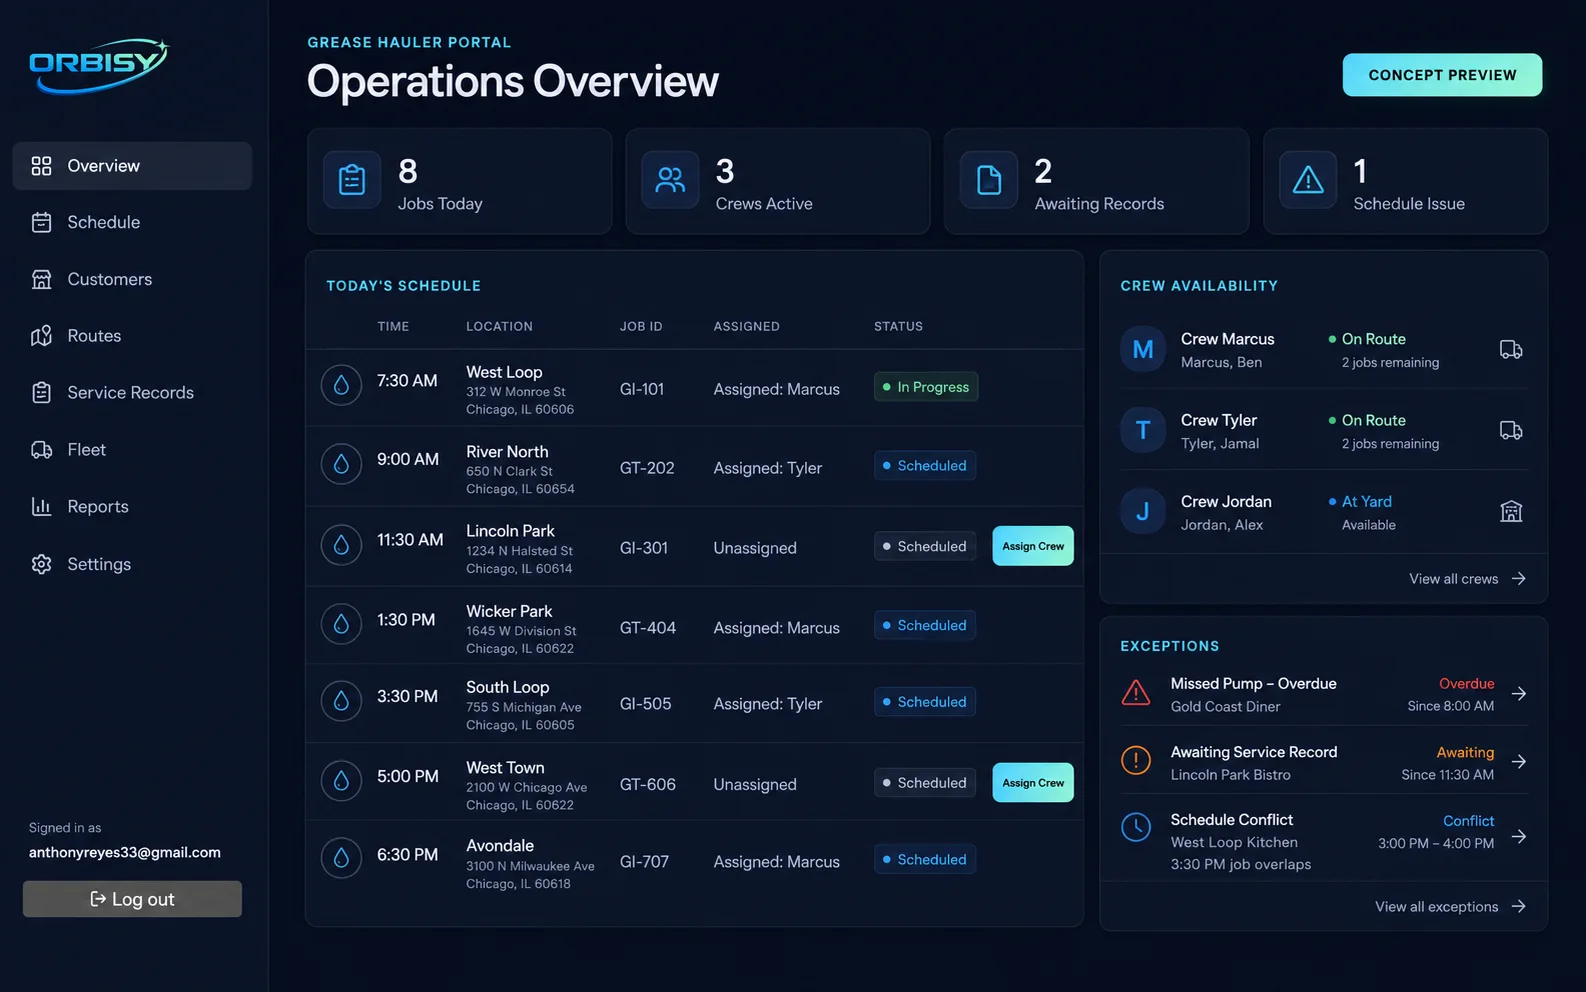
Task: Click Awaiting Service Record alert icon
Action: pos(1136,761)
